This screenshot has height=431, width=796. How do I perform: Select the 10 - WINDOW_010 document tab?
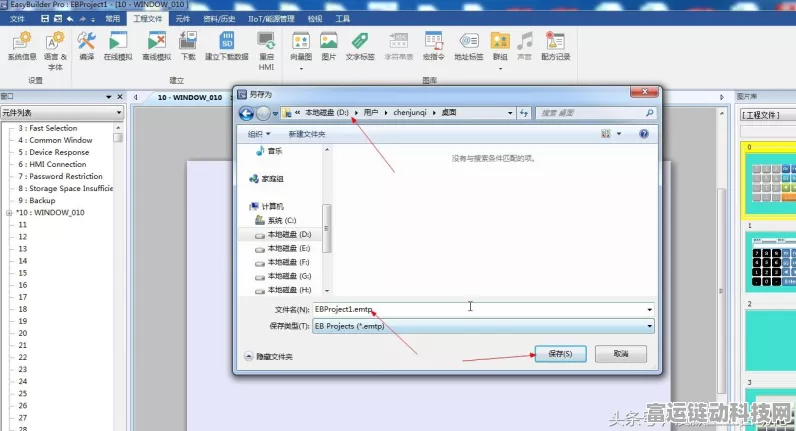(x=189, y=97)
